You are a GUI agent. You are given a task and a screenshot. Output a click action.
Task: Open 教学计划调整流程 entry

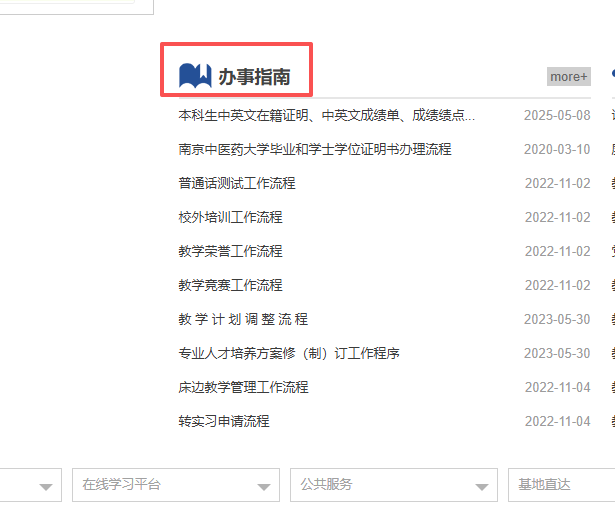pos(243,319)
